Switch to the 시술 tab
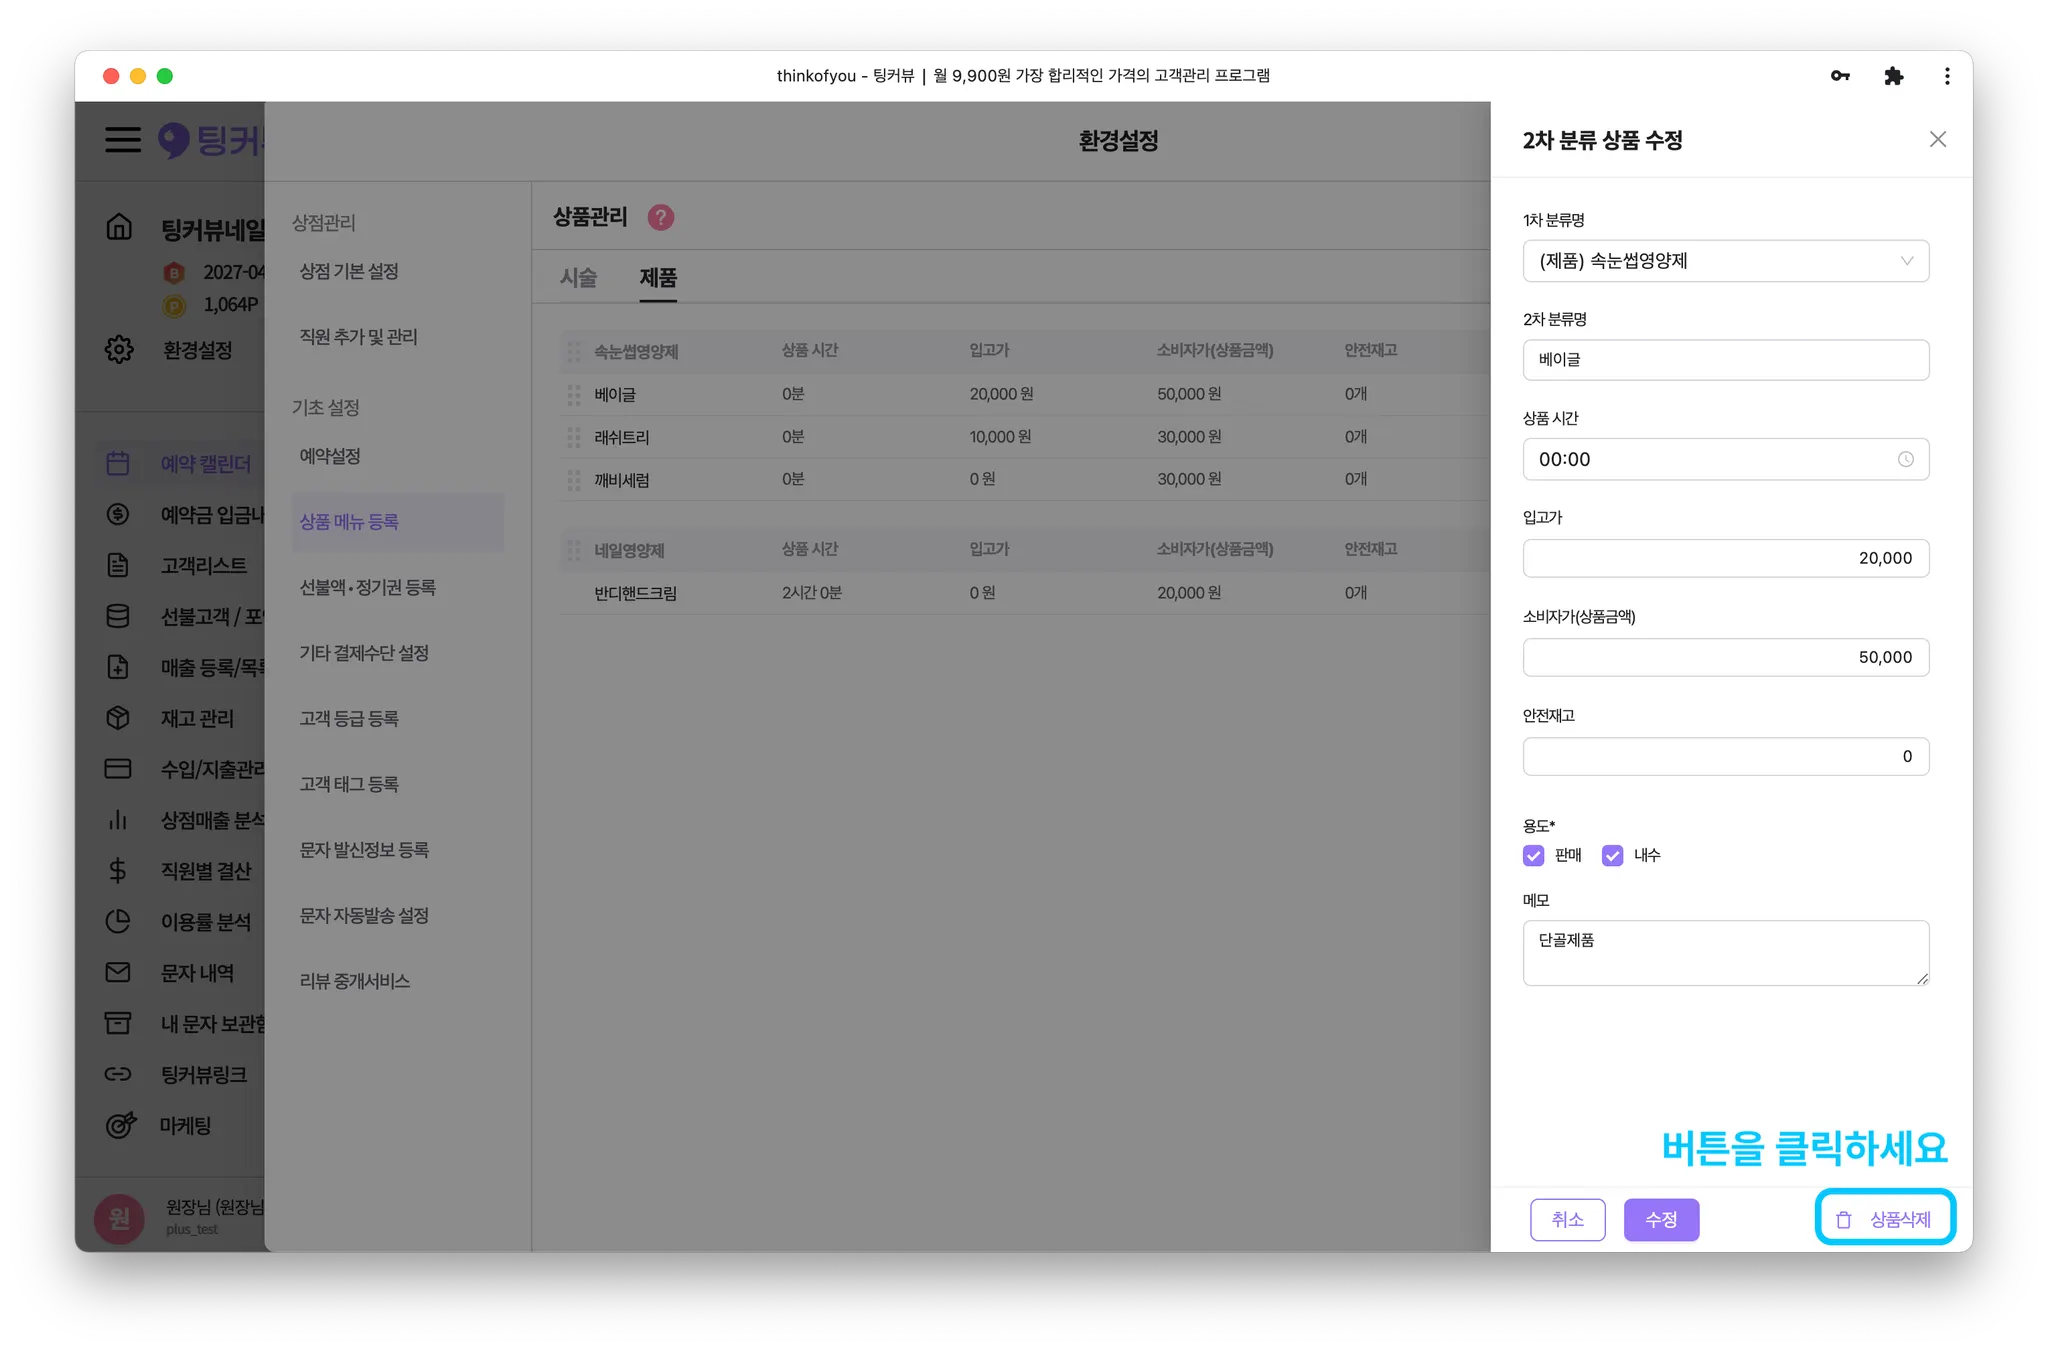 pos(578,278)
